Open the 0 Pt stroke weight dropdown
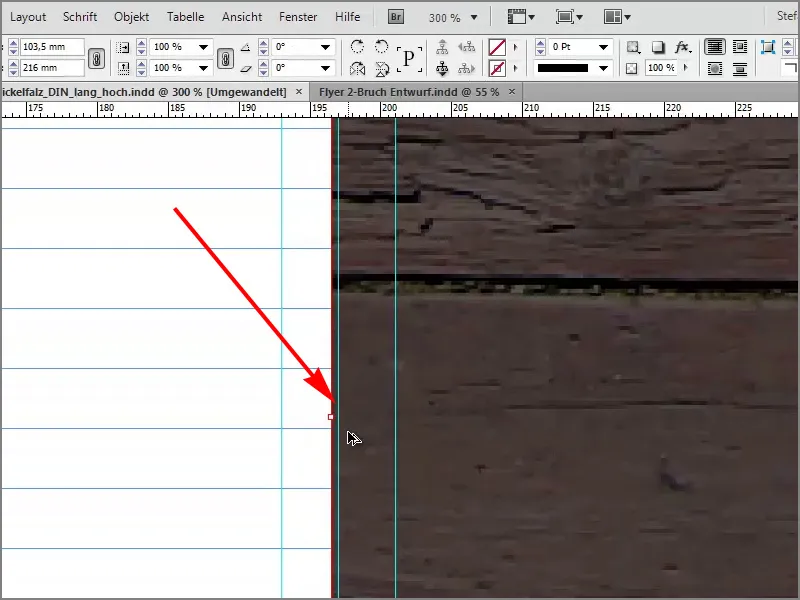This screenshot has height=600, width=800. tap(604, 47)
